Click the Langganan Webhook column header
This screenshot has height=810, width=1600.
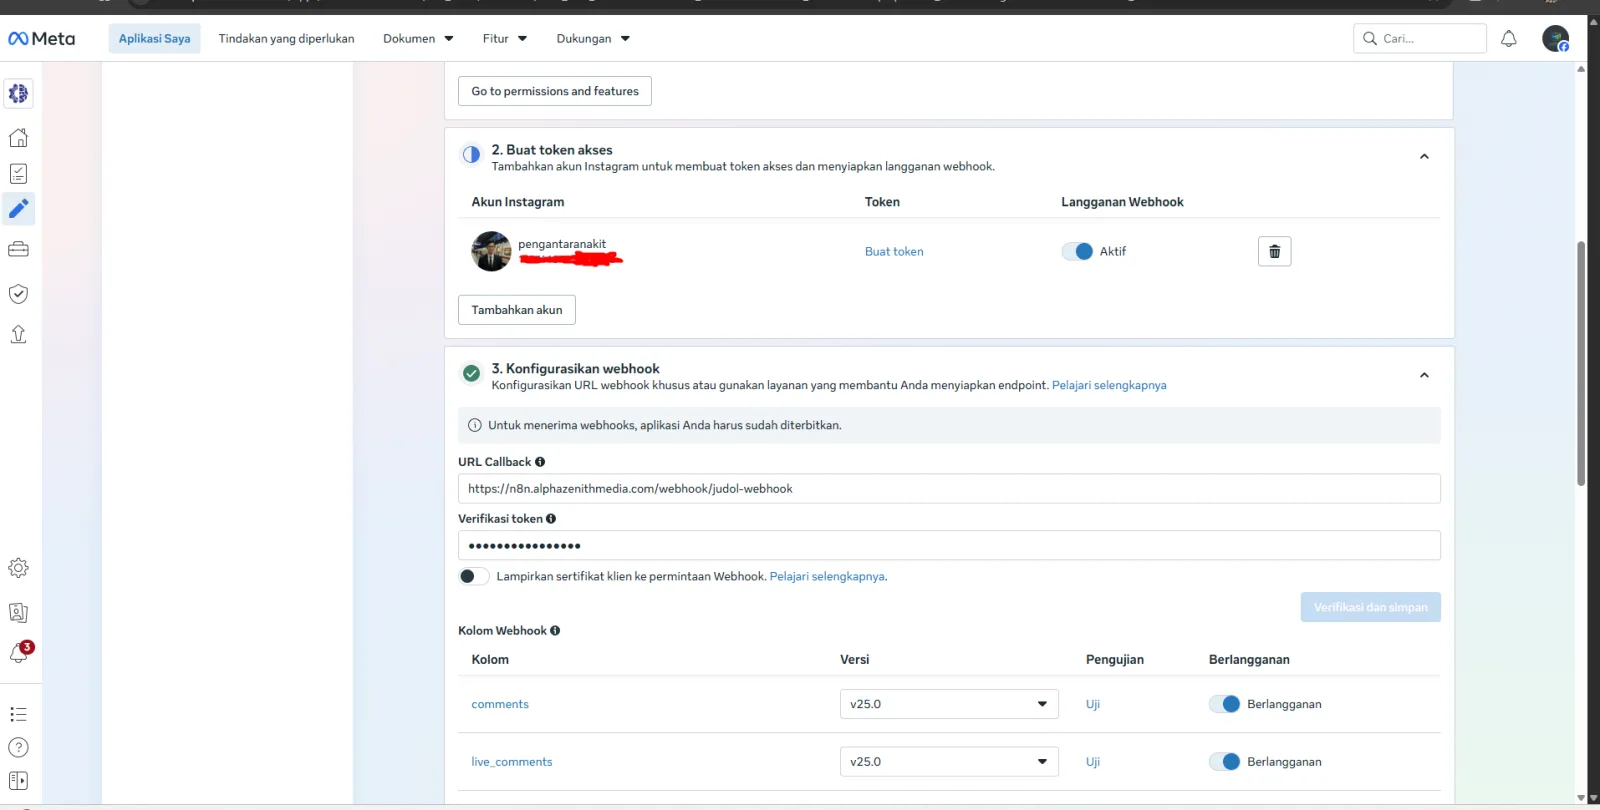pyautogui.click(x=1122, y=202)
